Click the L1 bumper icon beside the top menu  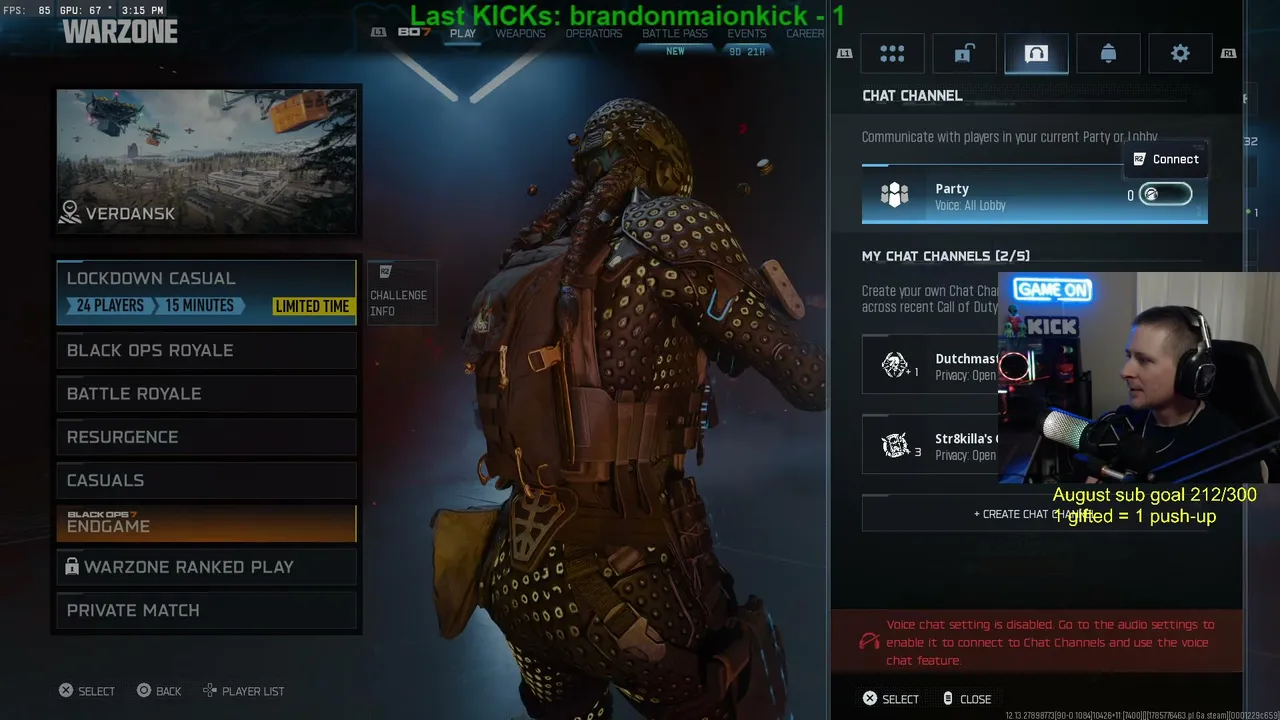coord(378,33)
